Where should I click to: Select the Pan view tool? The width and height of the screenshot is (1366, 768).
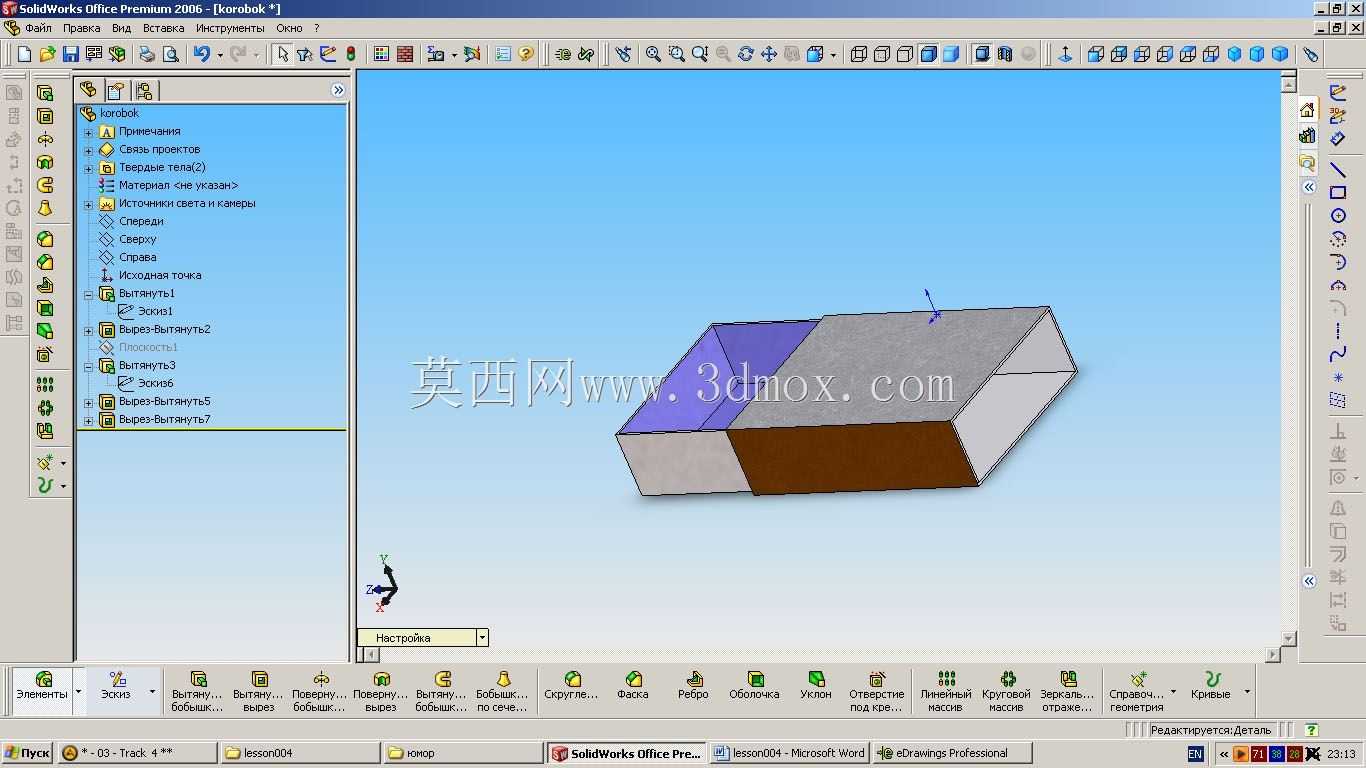769,54
